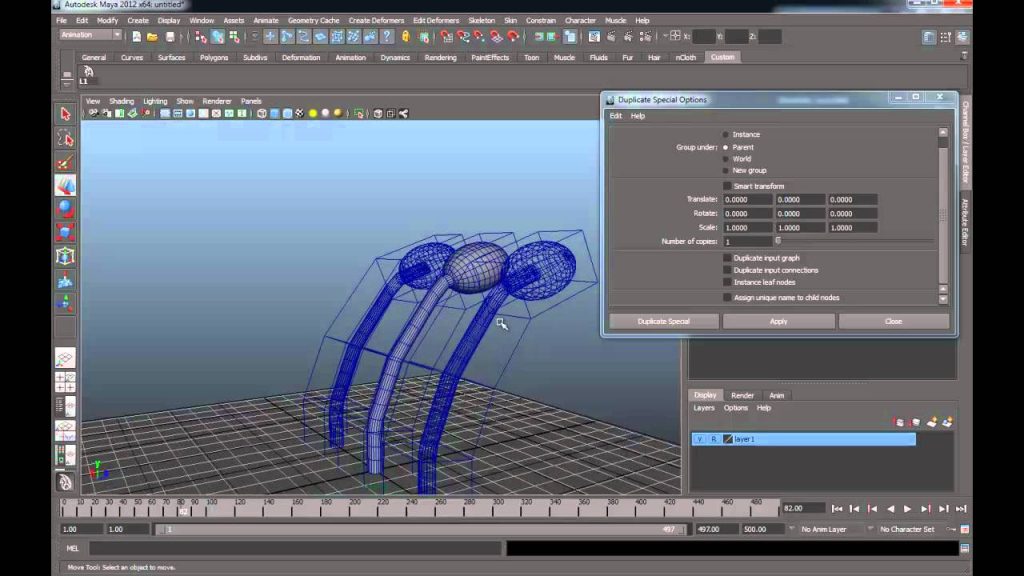Select by component type mode icon

234,37
